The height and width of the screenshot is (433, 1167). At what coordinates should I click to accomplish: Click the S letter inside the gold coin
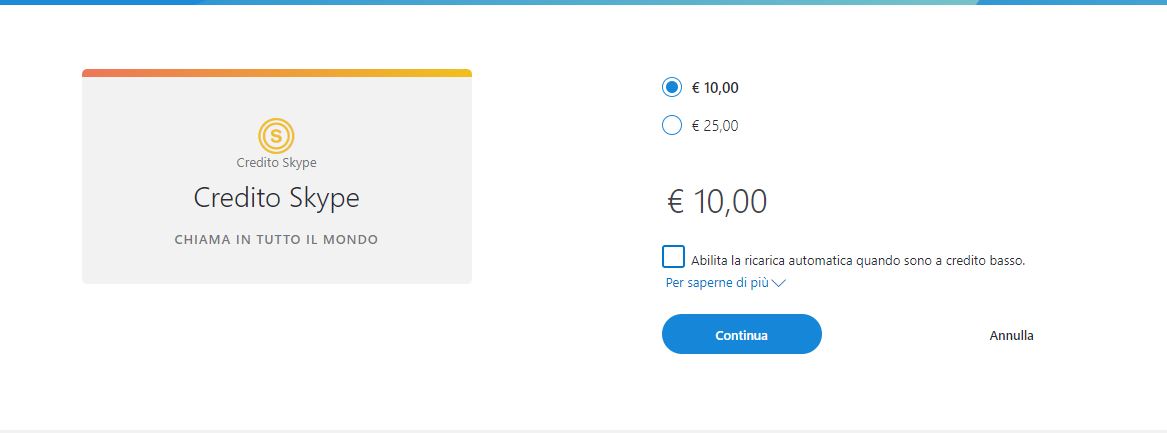coord(276,135)
